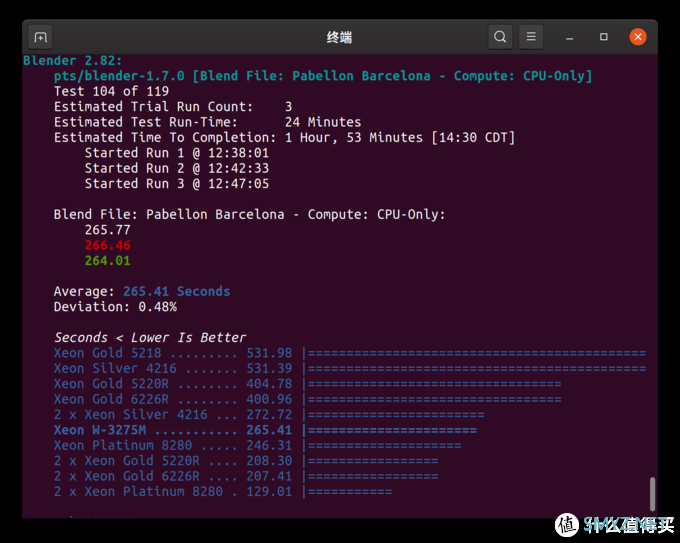The width and height of the screenshot is (680, 543).
Task: Click the 'Xeon Gold 5220R ........ 404.78' row
Action: (x=307, y=384)
